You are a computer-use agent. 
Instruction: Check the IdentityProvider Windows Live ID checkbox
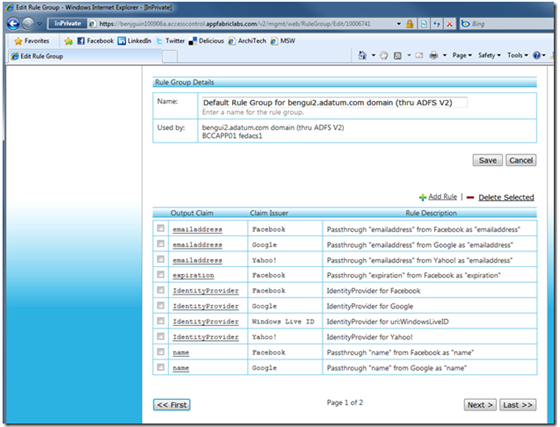(161, 321)
